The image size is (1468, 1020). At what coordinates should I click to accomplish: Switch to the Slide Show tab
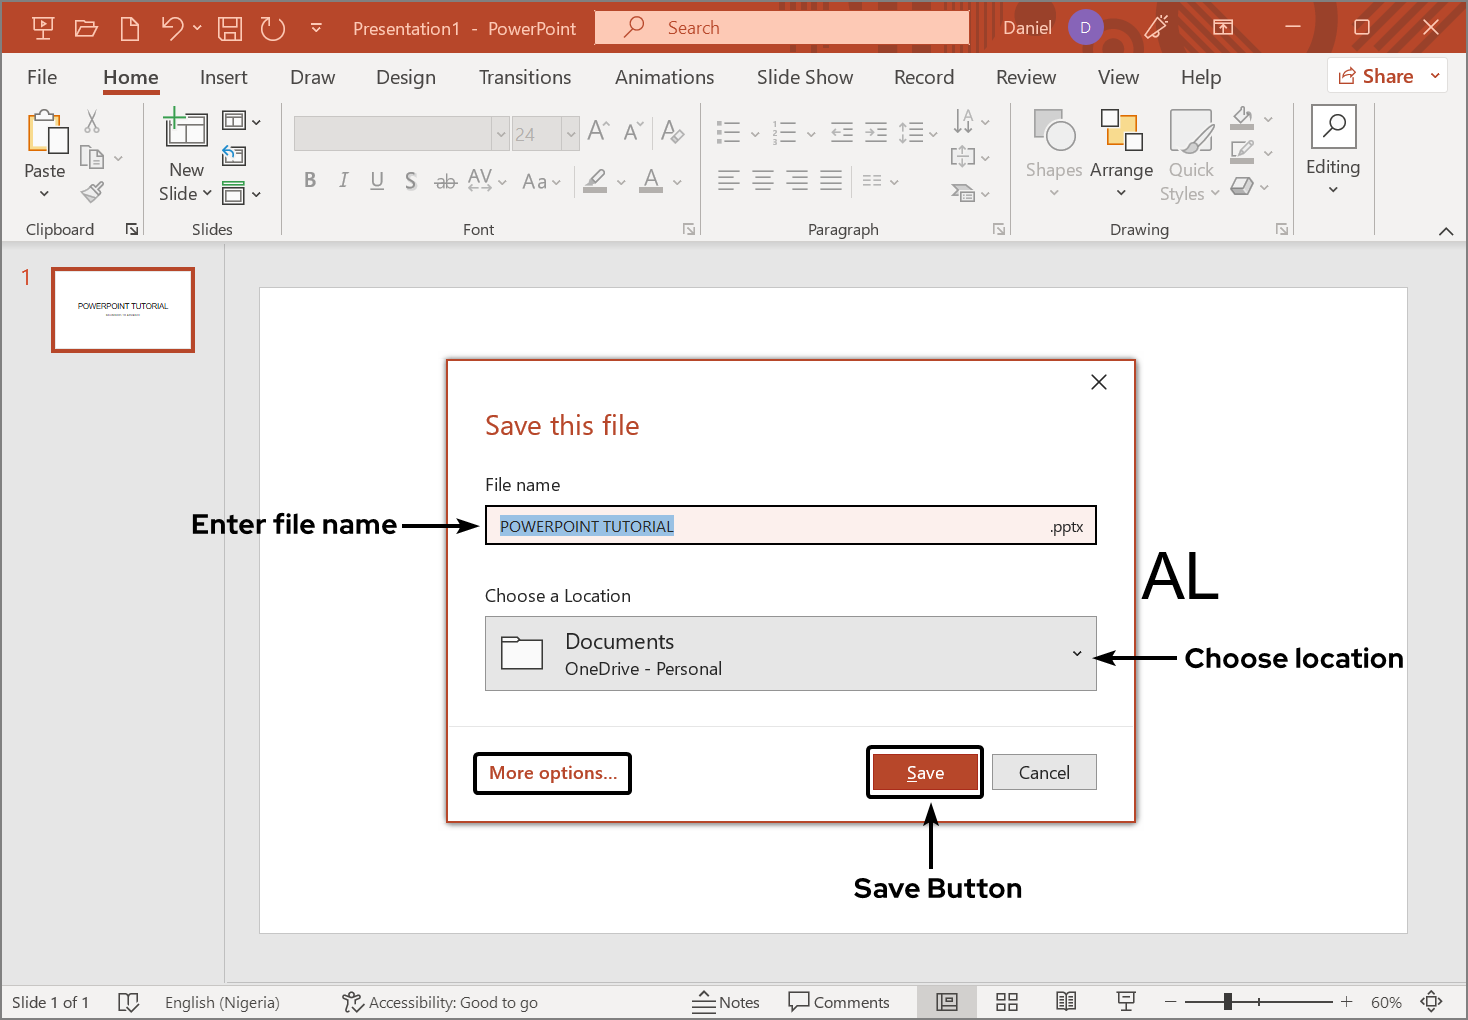804,77
